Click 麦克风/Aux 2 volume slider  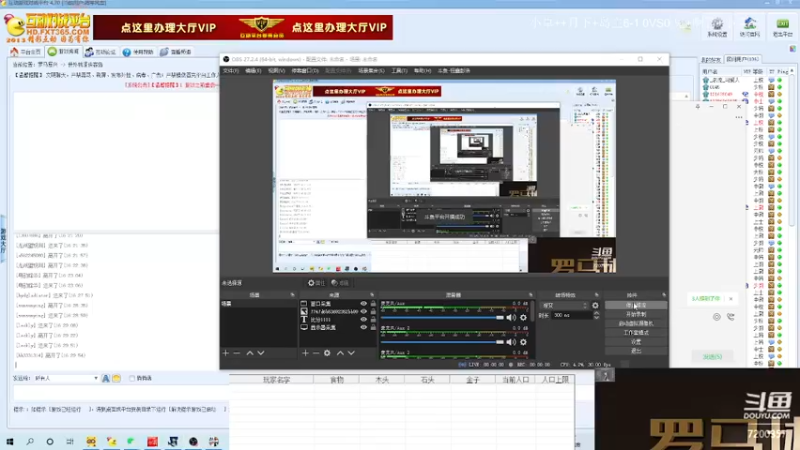tap(442, 342)
